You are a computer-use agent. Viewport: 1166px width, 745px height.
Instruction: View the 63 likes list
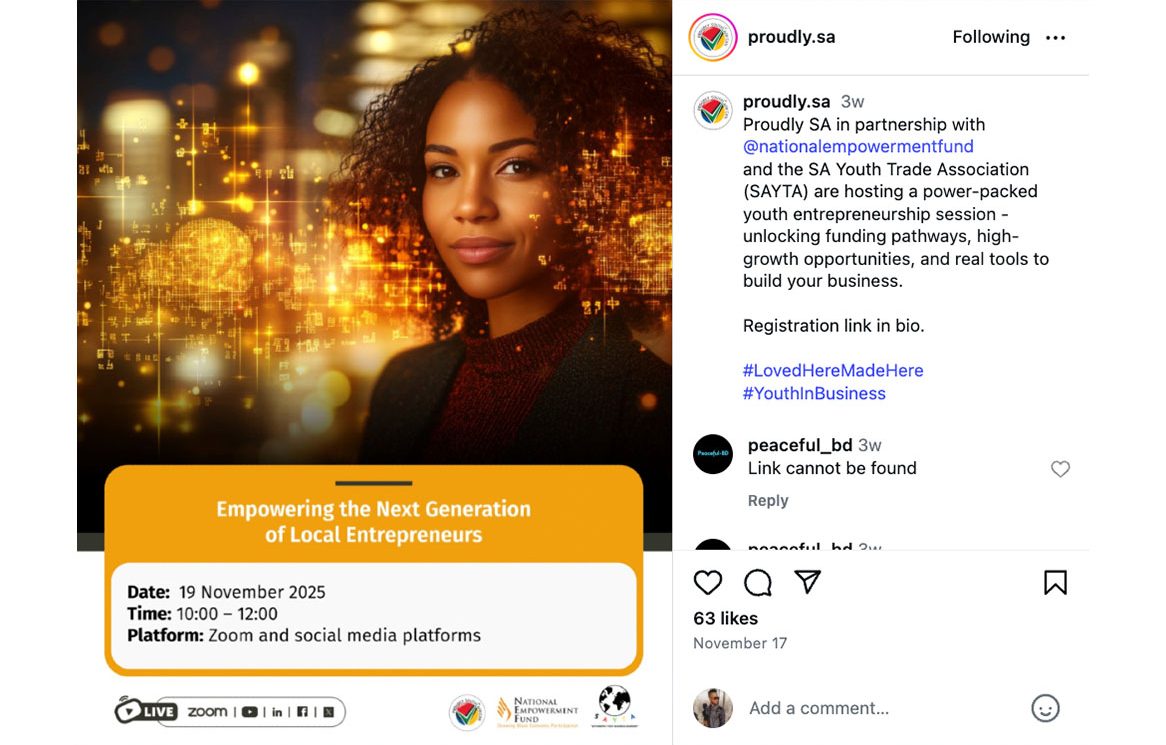[x=726, y=619]
